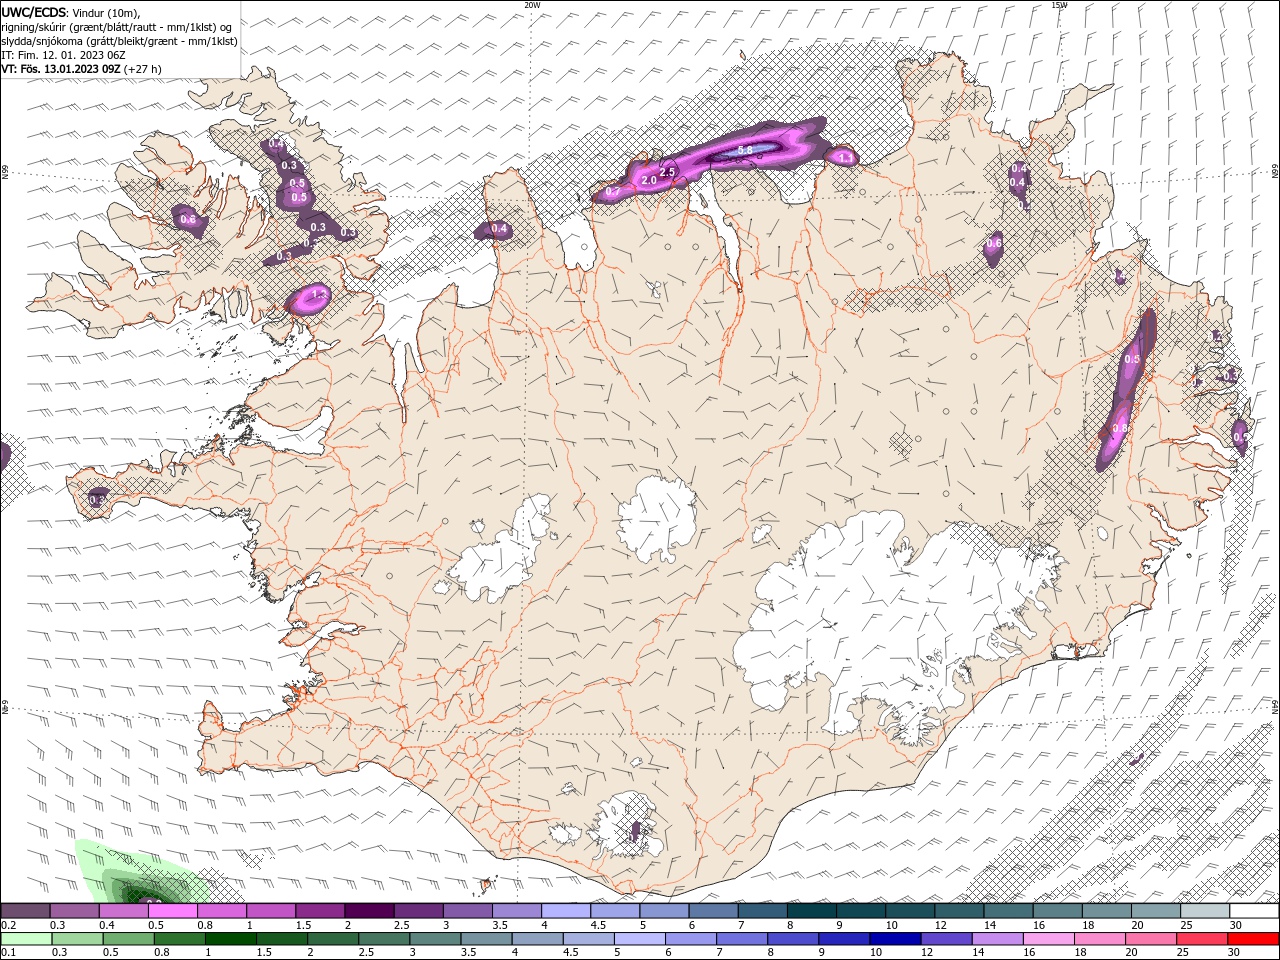Click the 0.1 label on bottom legend row
The height and width of the screenshot is (960, 1280).
point(8,953)
